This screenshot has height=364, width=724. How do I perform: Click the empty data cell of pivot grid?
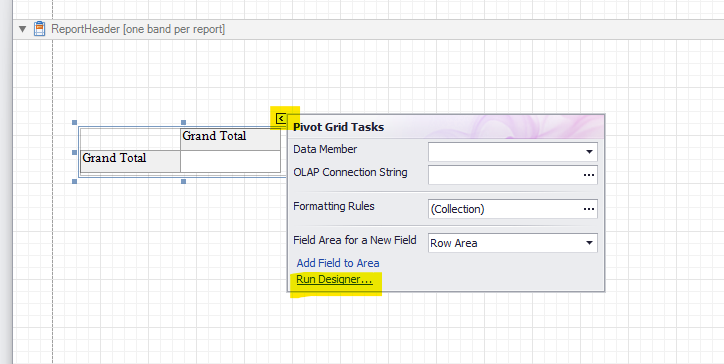tap(230, 161)
